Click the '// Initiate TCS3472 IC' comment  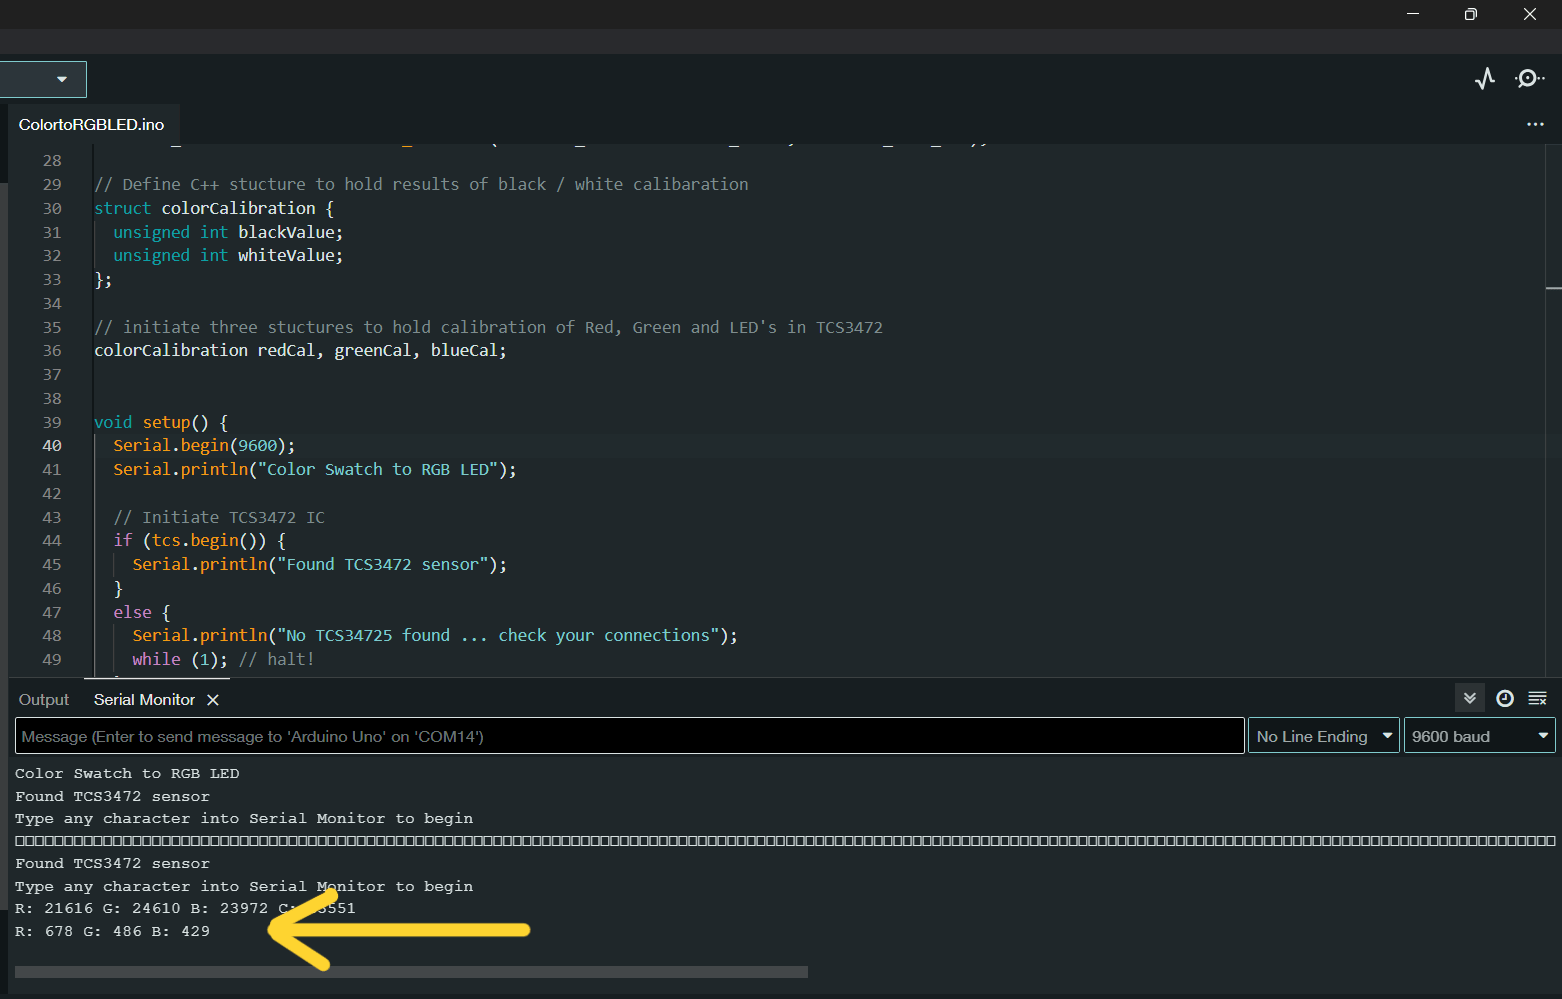pyautogui.click(x=219, y=517)
